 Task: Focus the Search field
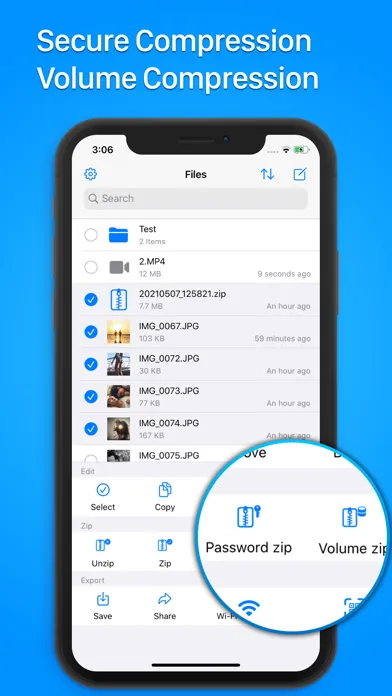click(x=196, y=198)
